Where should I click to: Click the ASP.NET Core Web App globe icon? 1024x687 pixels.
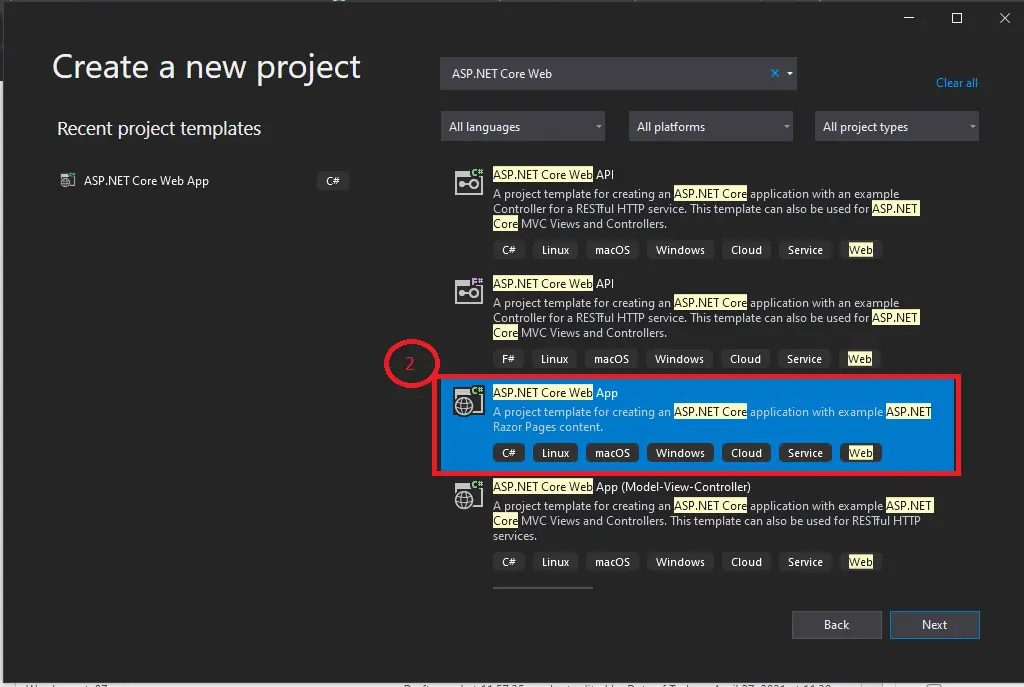click(469, 401)
